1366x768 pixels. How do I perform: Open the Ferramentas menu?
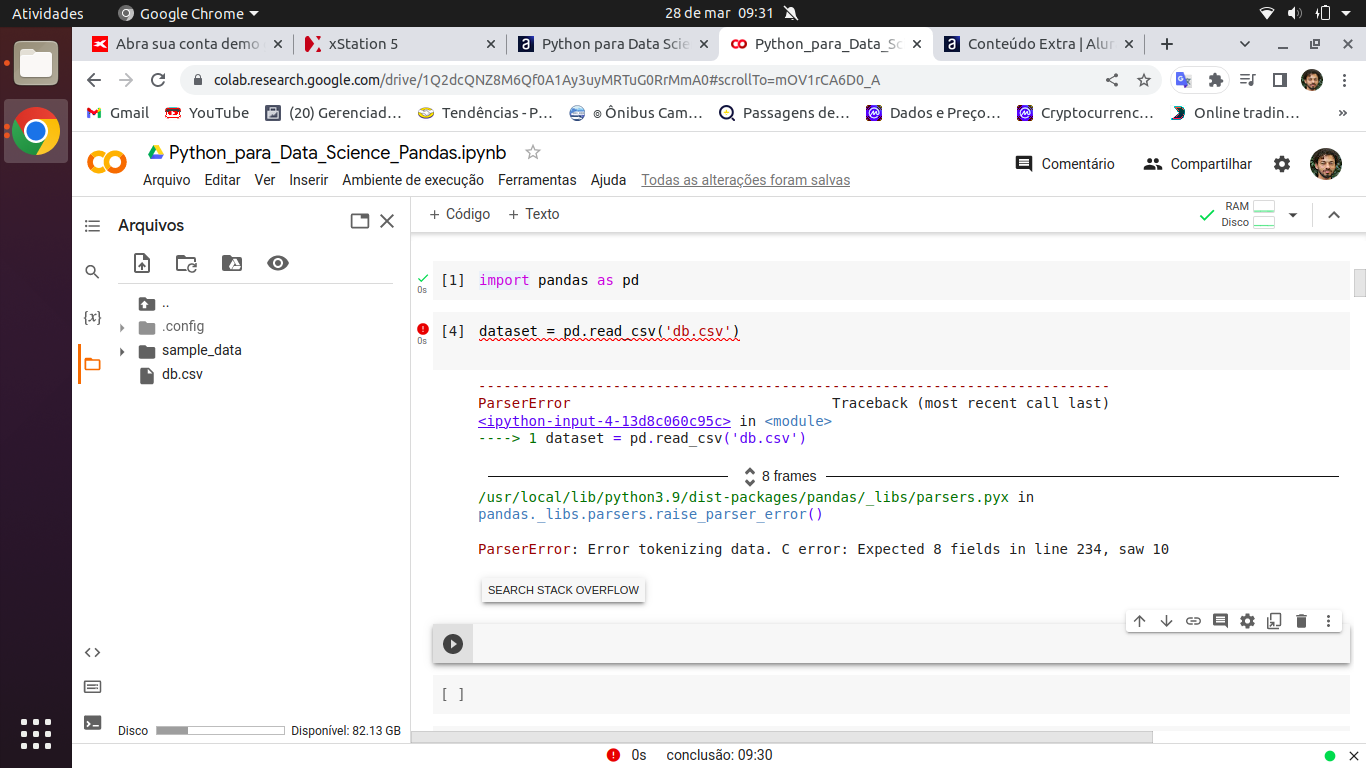[x=537, y=180]
